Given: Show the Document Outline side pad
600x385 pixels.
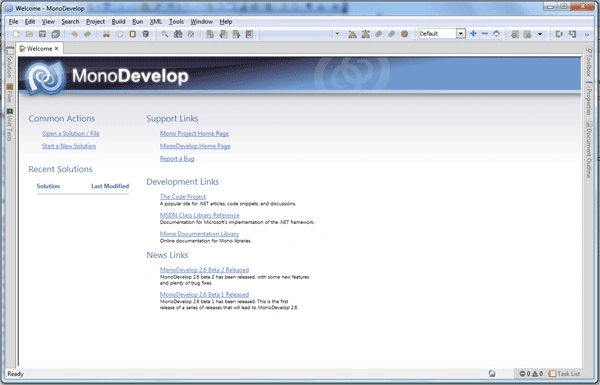Looking at the screenshot, I should (x=589, y=150).
